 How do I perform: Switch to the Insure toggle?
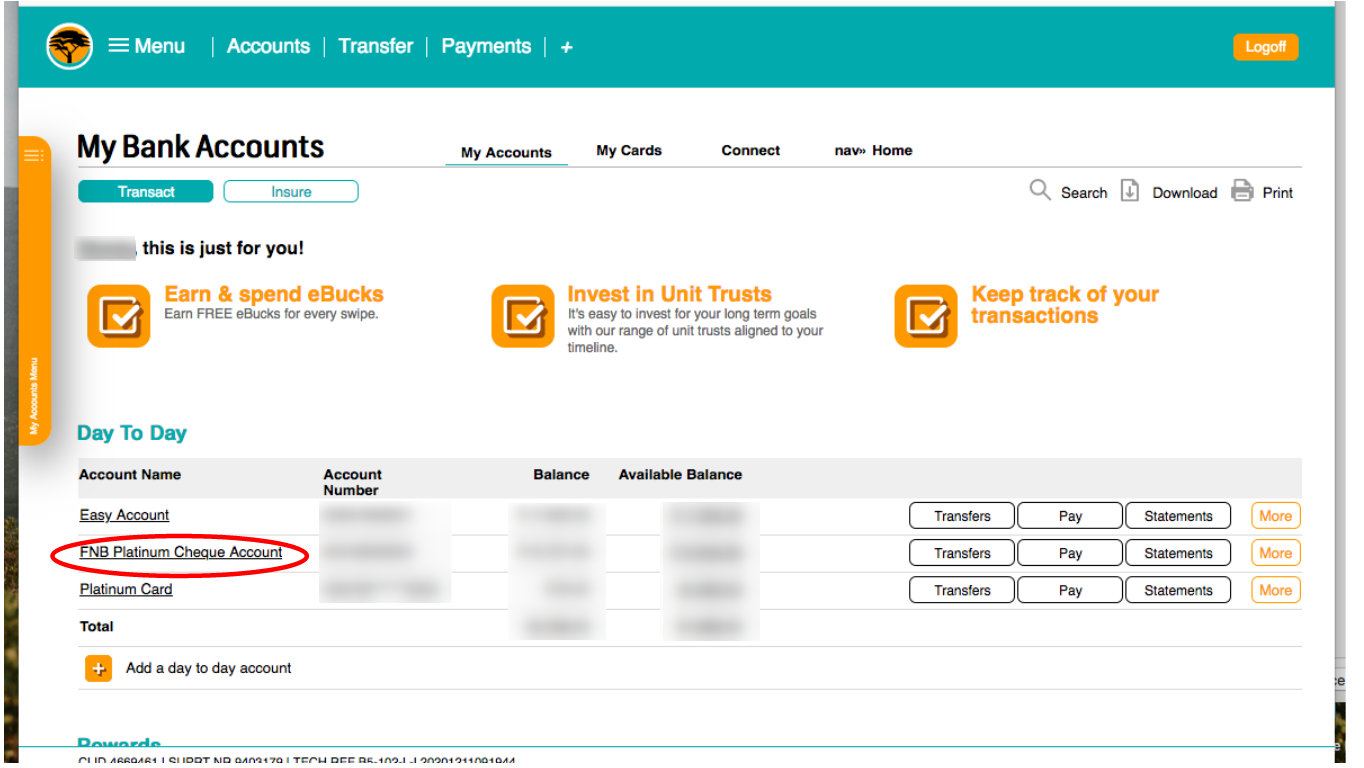[x=291, y=192]
